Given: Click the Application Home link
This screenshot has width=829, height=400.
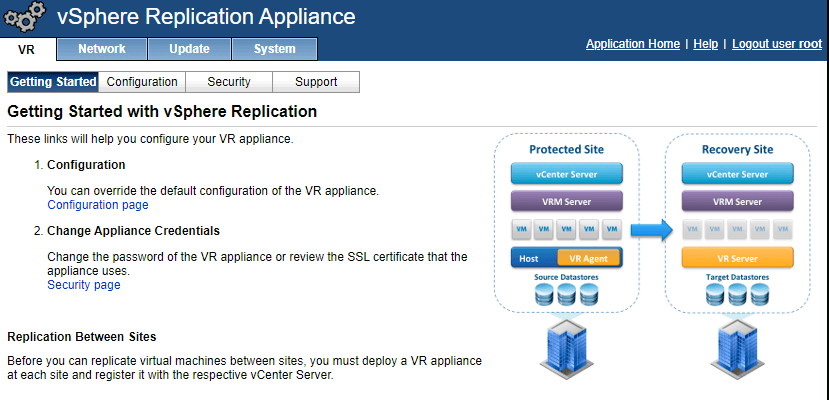Looking at the screenshot, I should click(633, 44).
